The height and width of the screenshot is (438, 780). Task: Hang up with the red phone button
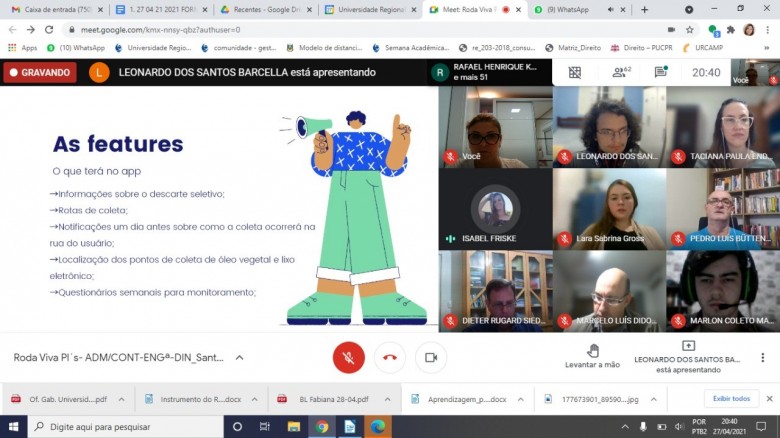[389, 357]
